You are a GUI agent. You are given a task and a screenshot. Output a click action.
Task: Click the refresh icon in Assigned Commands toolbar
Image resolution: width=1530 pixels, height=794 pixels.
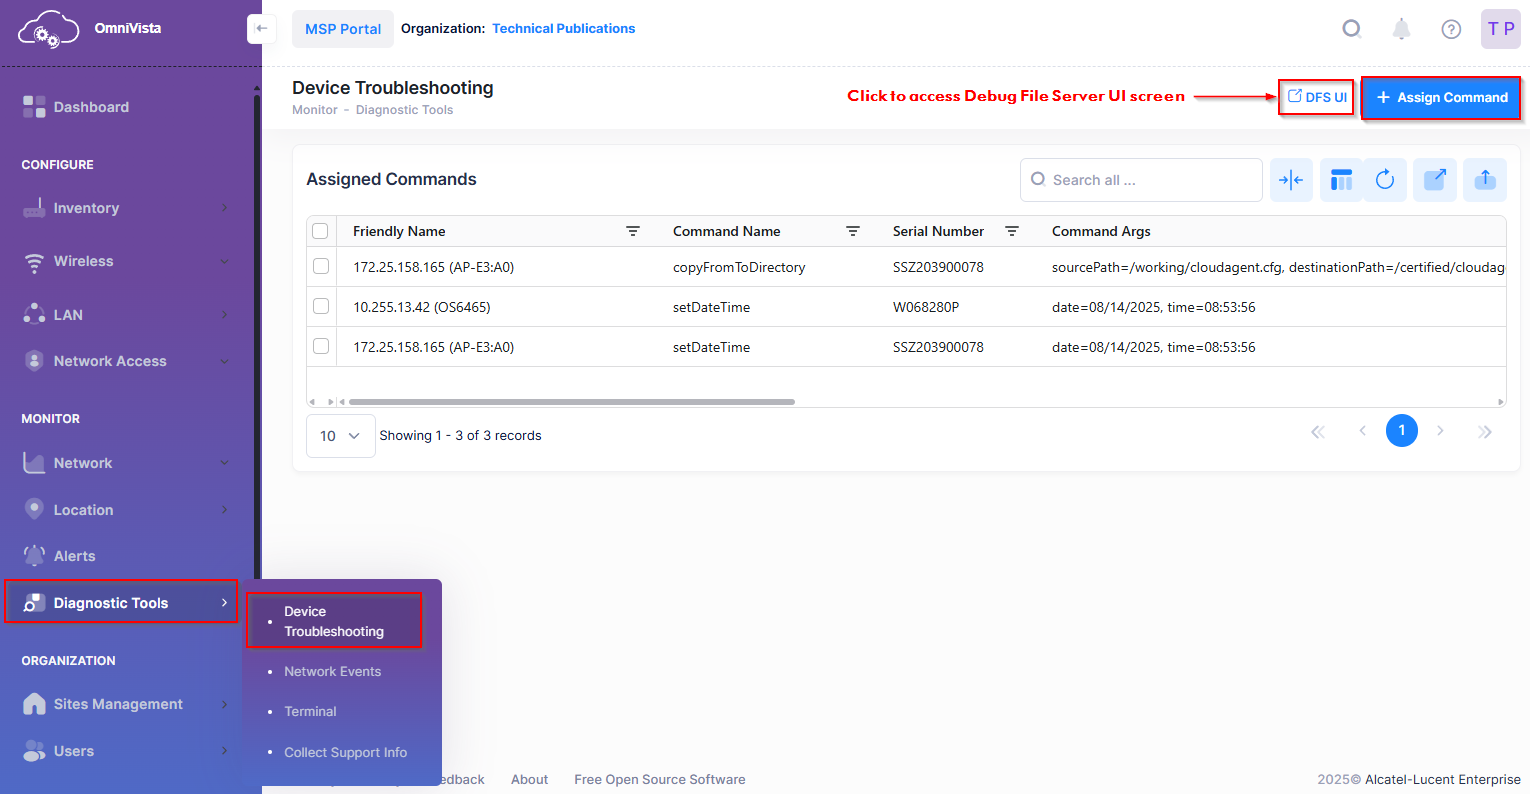(x=1384, y=180)
